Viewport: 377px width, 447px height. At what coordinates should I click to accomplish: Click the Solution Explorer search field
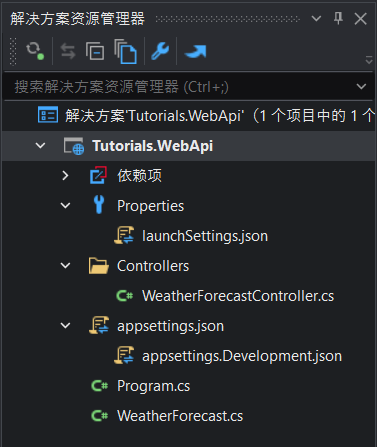tap(182, 87)
